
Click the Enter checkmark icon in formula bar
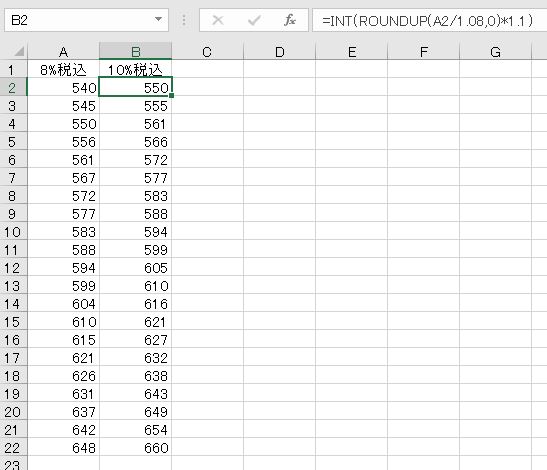[254, 20]
